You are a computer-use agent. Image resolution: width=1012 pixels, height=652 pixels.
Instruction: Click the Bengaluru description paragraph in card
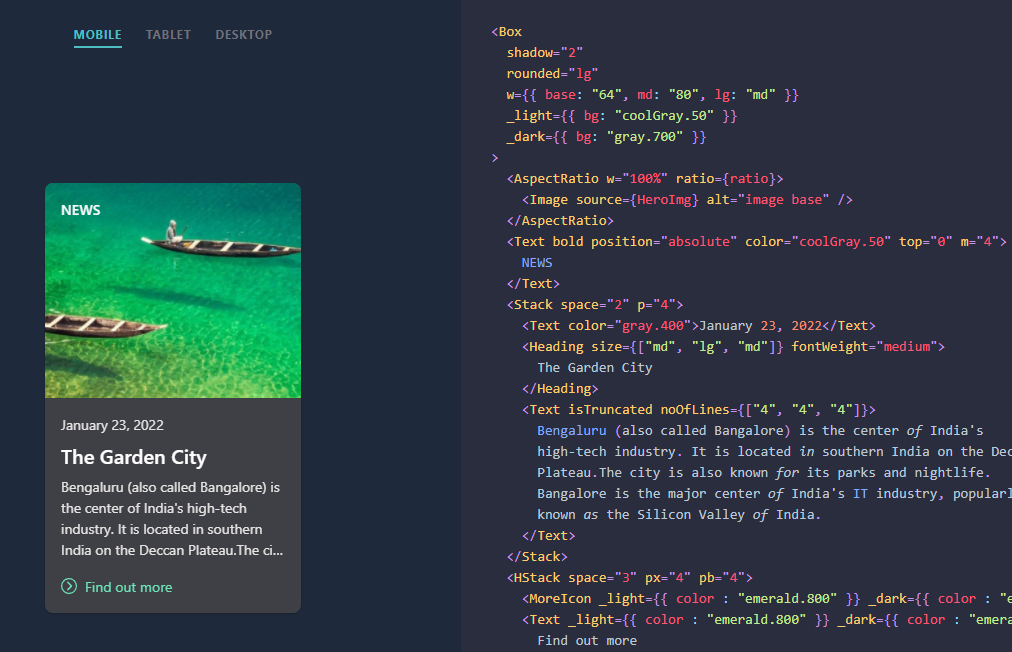(172, 518)
